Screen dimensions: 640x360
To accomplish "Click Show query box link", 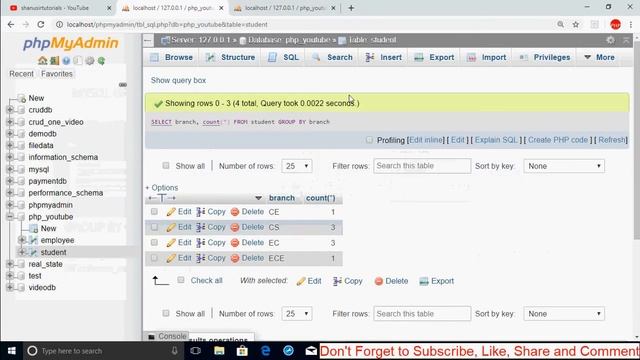I will [x=178, y=80].
